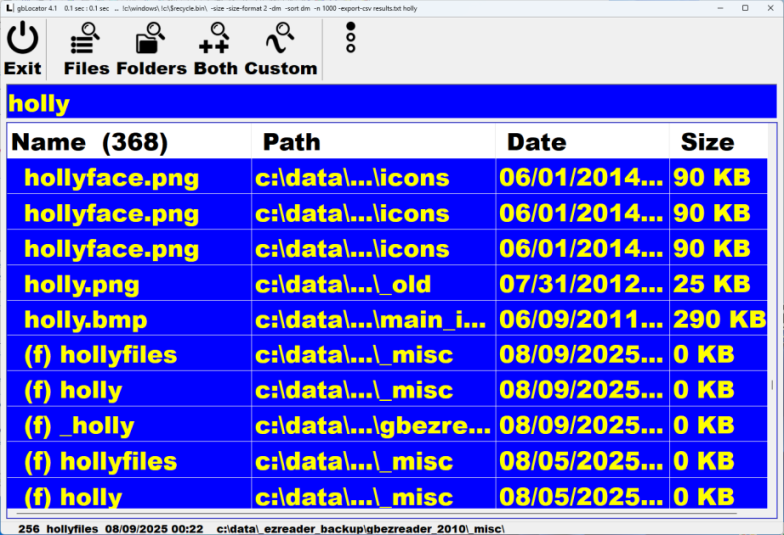Choose the Both search mode icon
This screenshot has height=535, width=784.
tap(215, 40)
